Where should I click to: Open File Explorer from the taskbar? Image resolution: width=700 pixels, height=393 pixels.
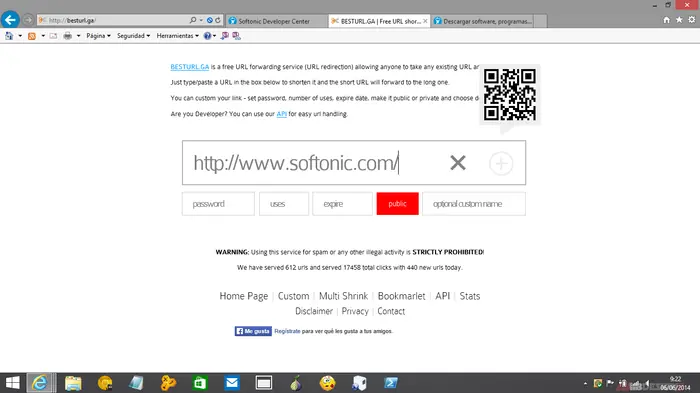pyautogui.click(x=73, y=383)
